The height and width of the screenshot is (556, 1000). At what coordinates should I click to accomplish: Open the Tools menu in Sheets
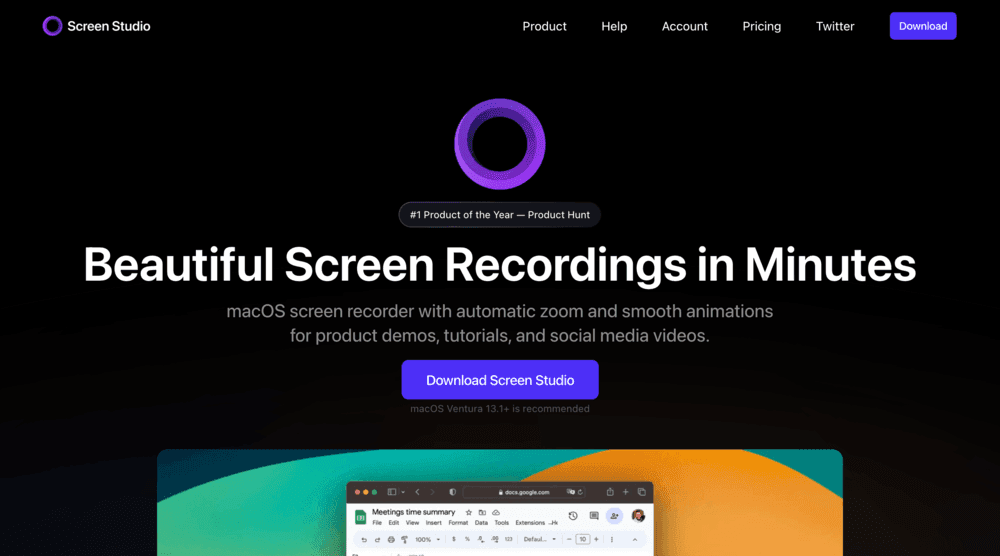[x=502, y=523]
